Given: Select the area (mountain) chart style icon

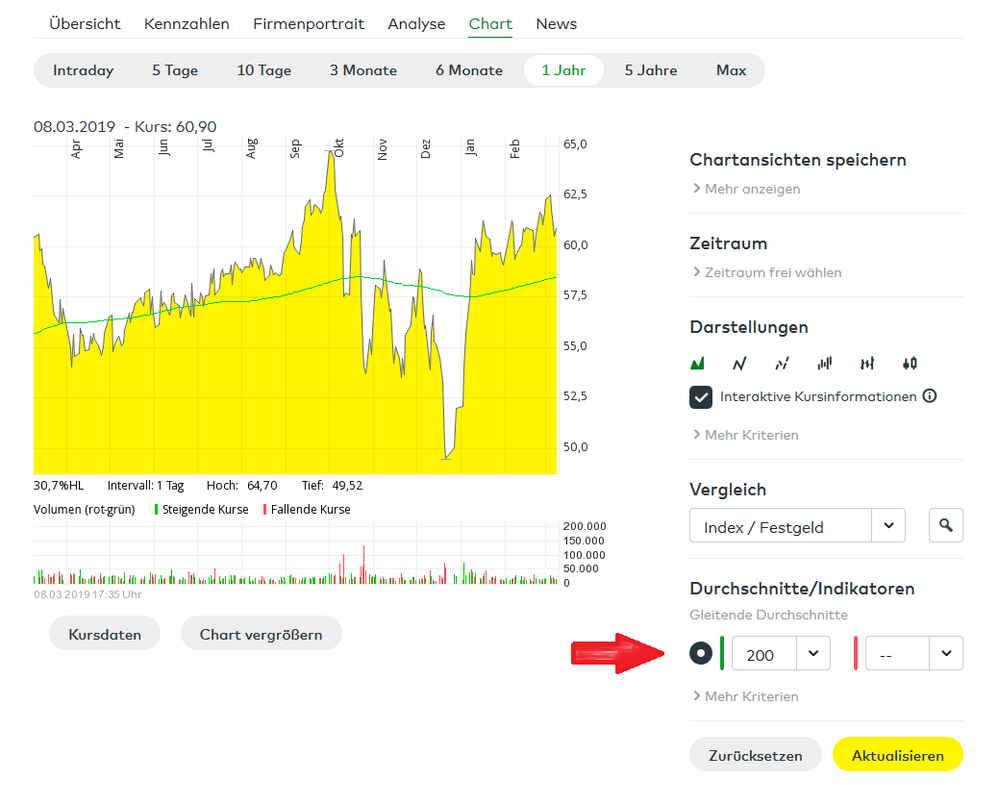Looking at the screenshot, I should [697, 363].
